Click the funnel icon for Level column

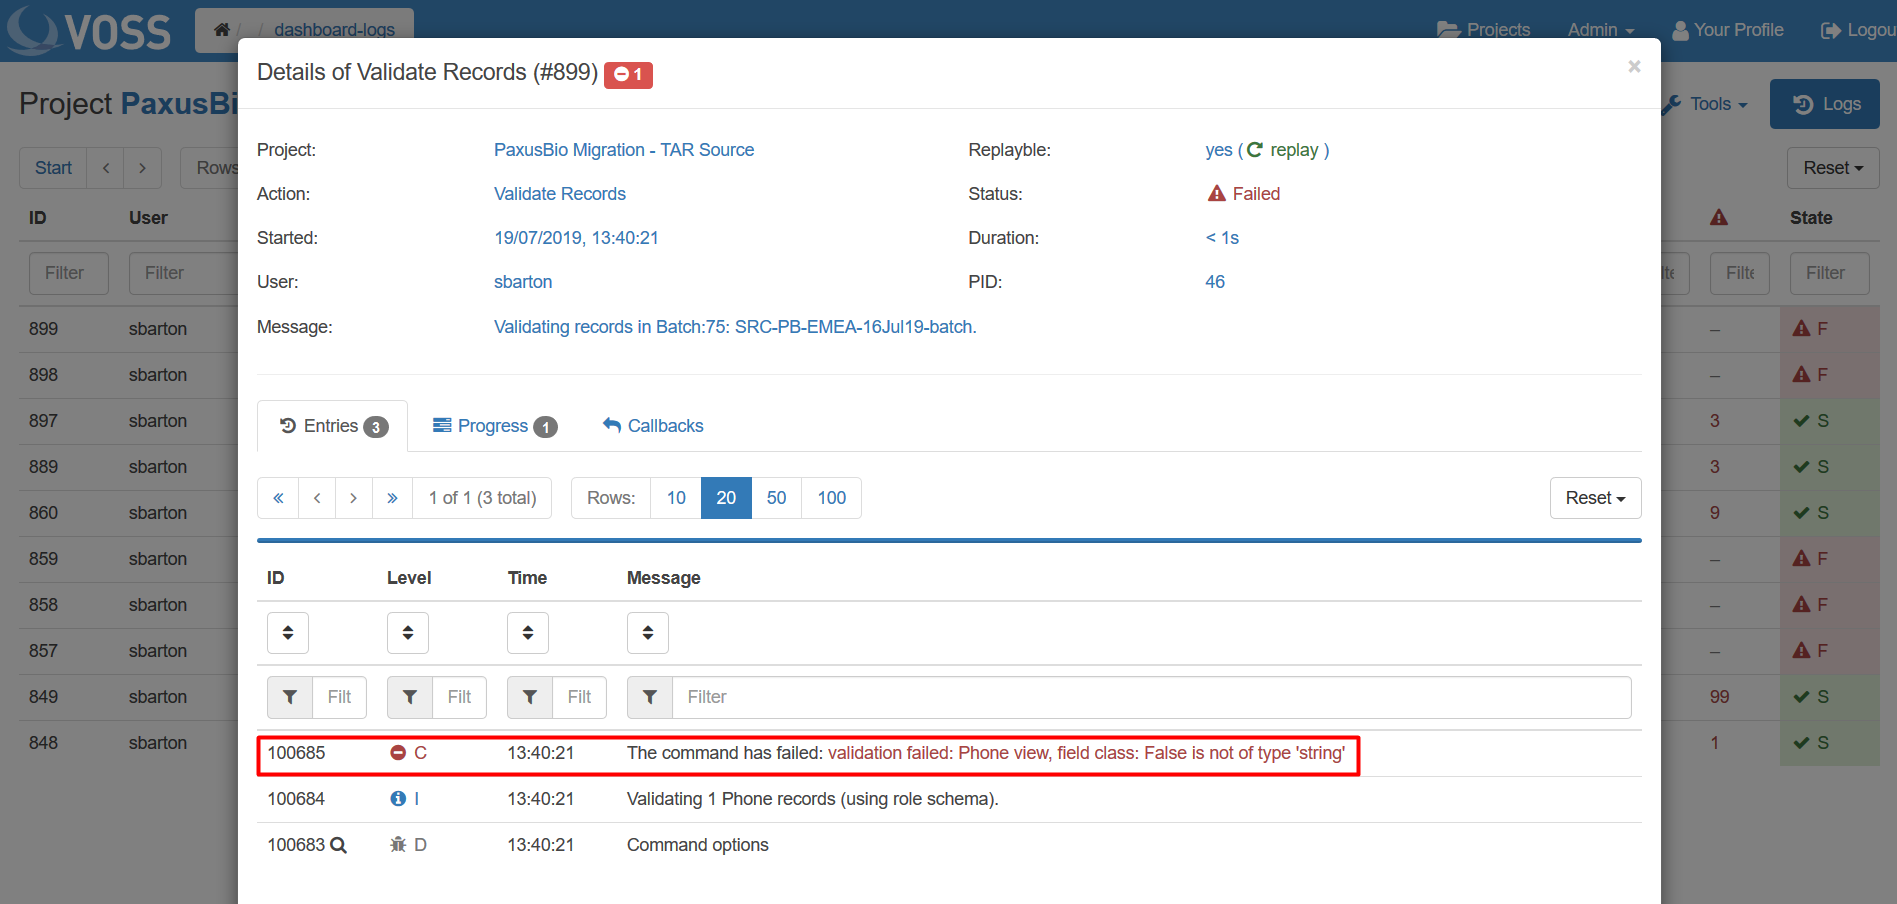point(410,697)
